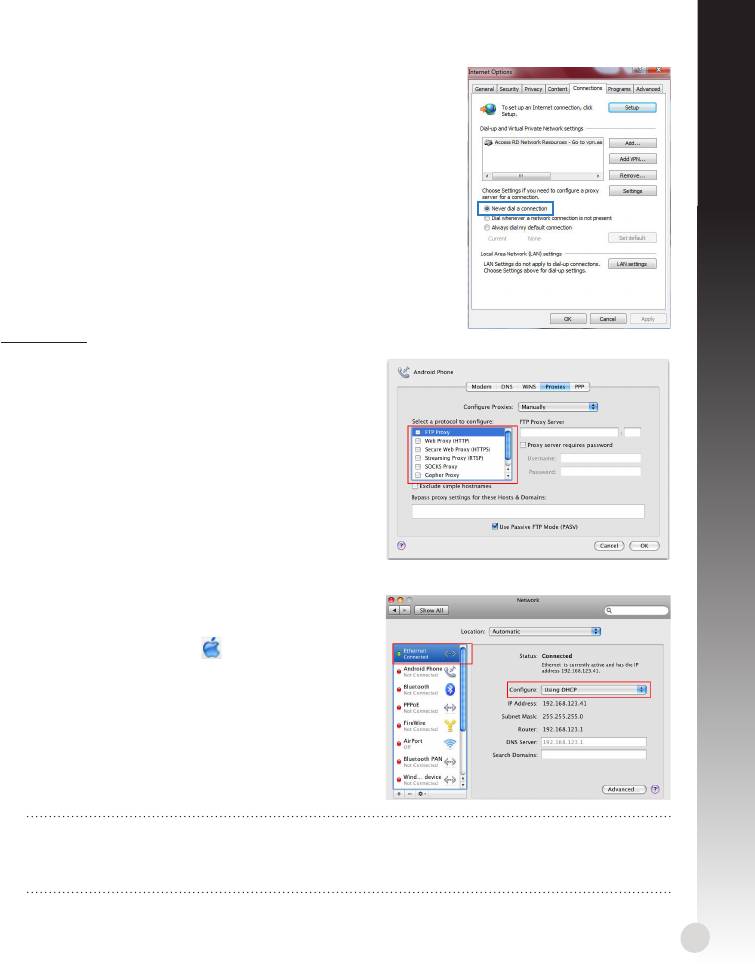Open help in the Network window

[655, 789]
